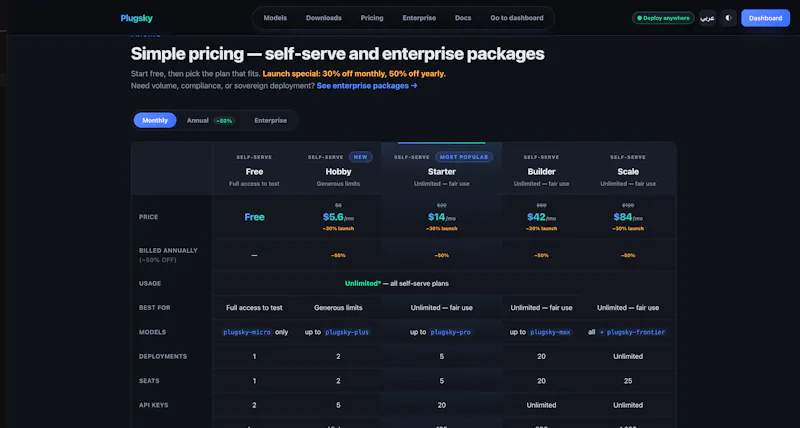Click the Free plan heading
The image size is (800, 428).
[254, 171]
